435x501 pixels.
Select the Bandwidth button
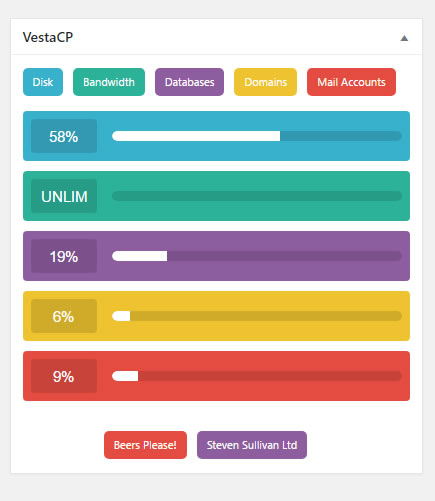coord(109,82)
